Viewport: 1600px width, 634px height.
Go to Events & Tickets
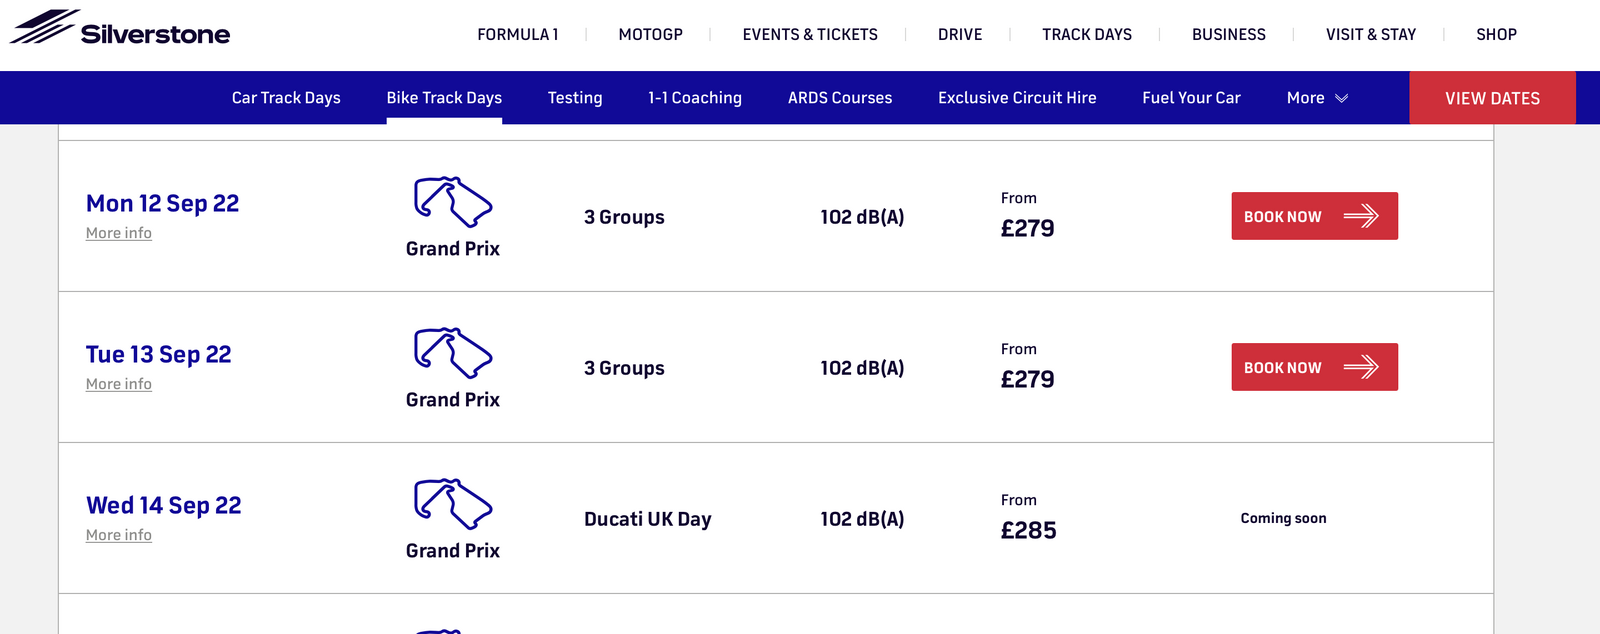pyautogui.click(x=810, y=34)
